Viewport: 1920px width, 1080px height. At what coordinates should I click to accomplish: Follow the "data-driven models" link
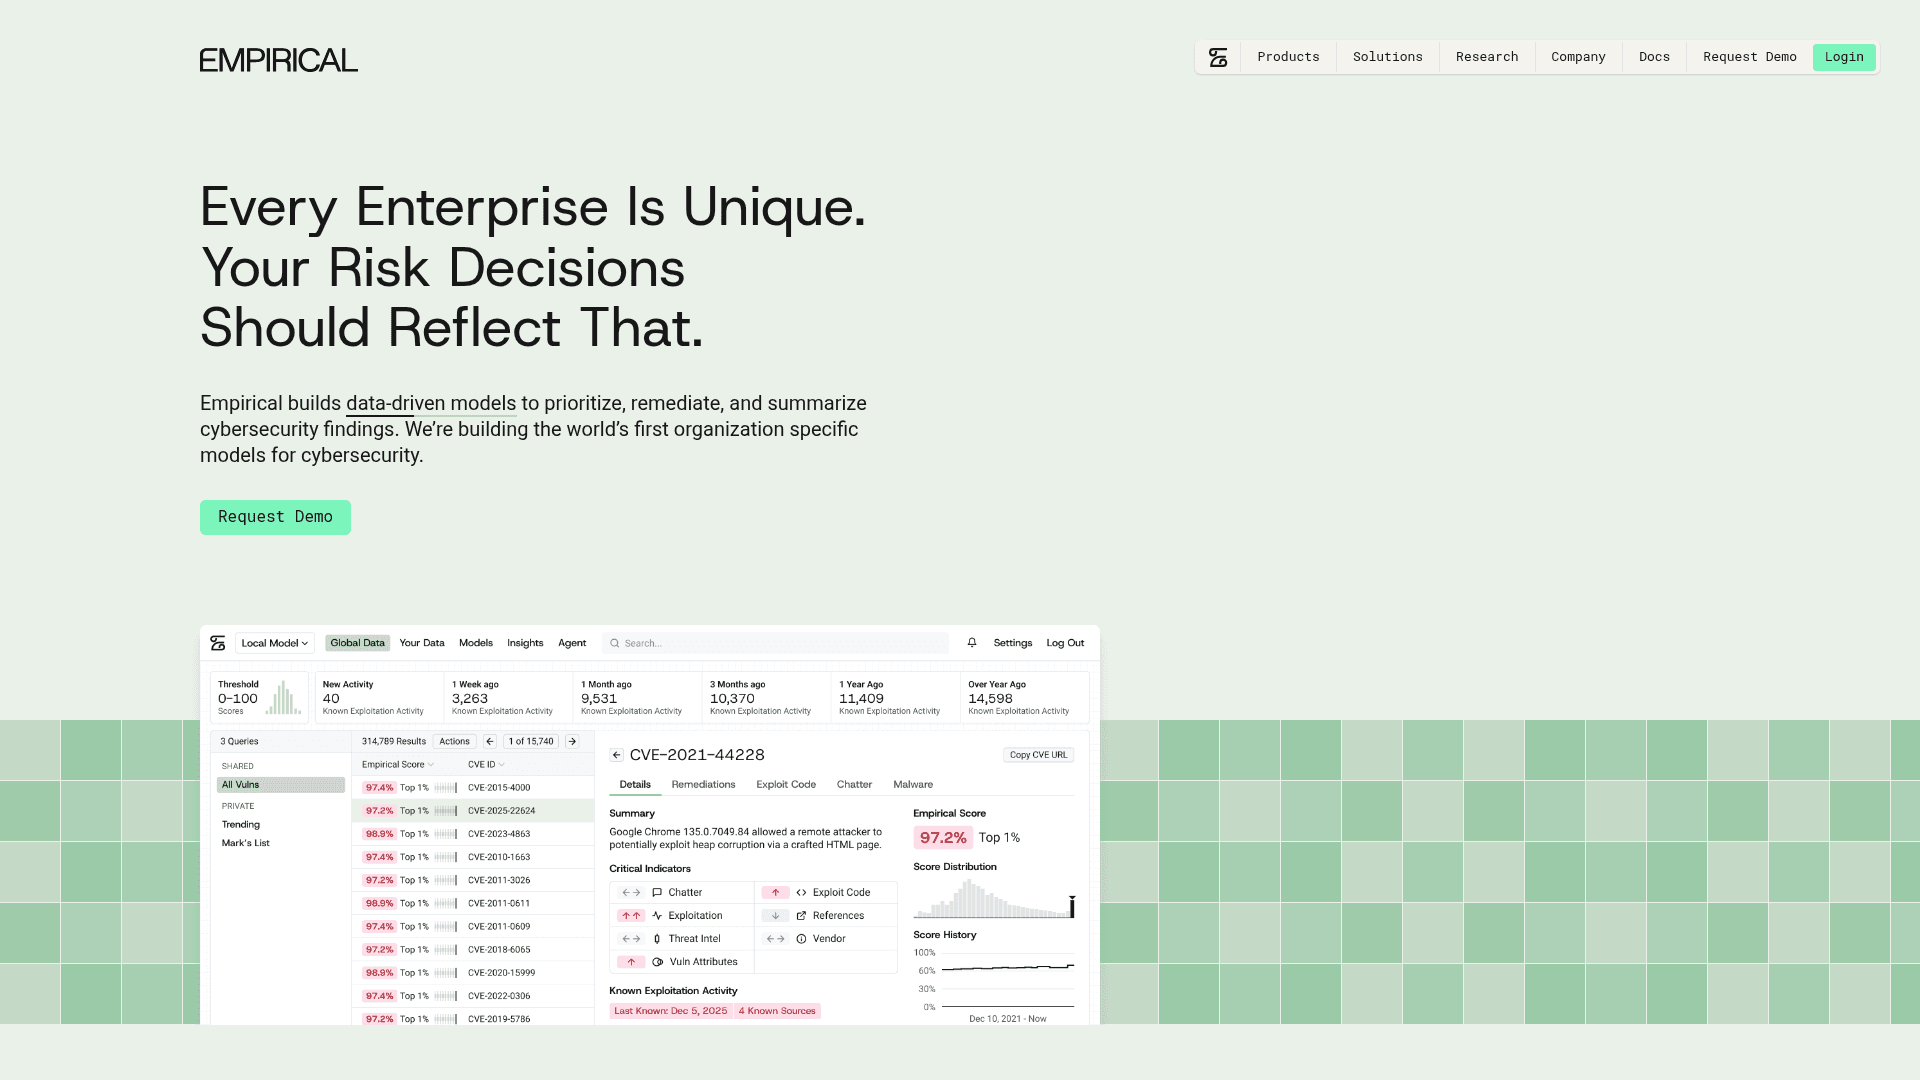pos(431,404)
